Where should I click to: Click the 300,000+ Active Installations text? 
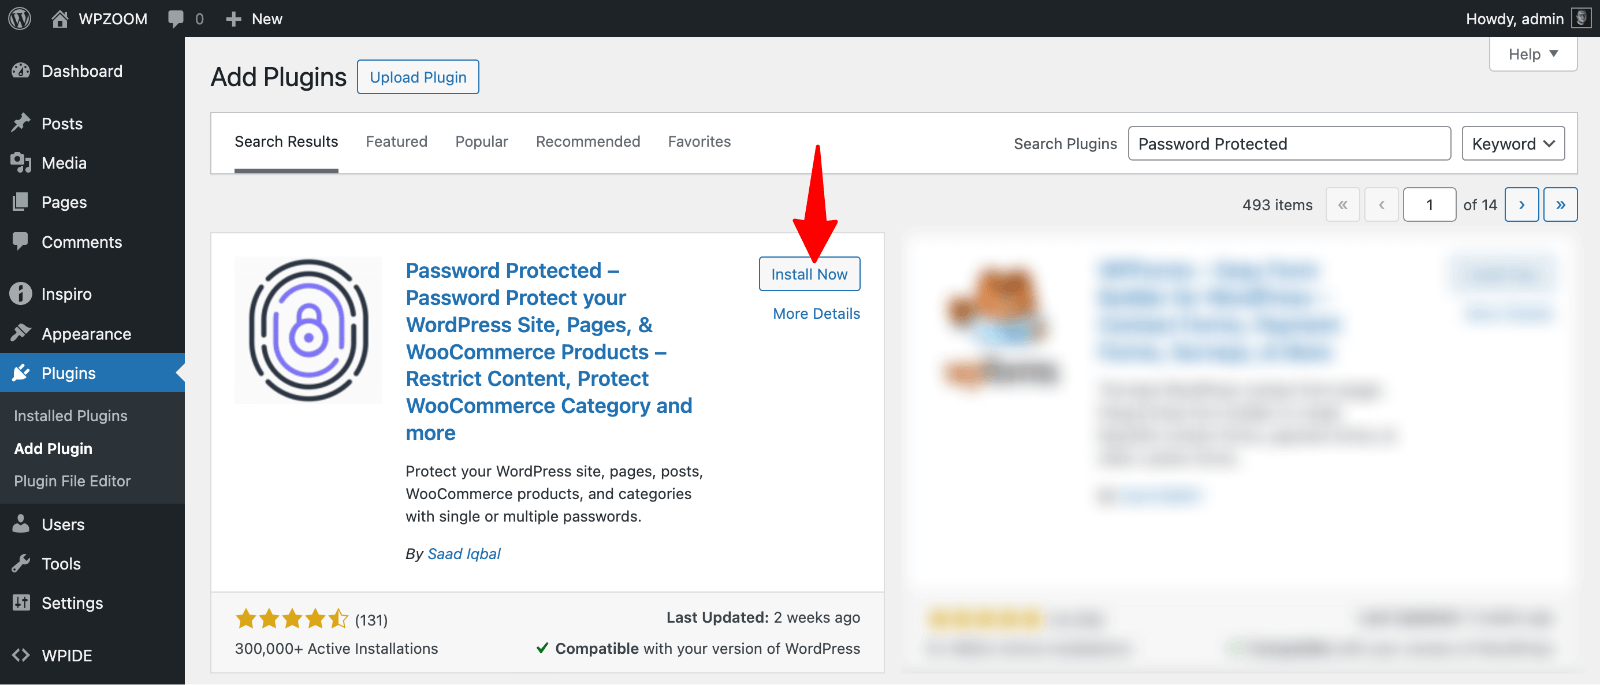click(336, 649)
